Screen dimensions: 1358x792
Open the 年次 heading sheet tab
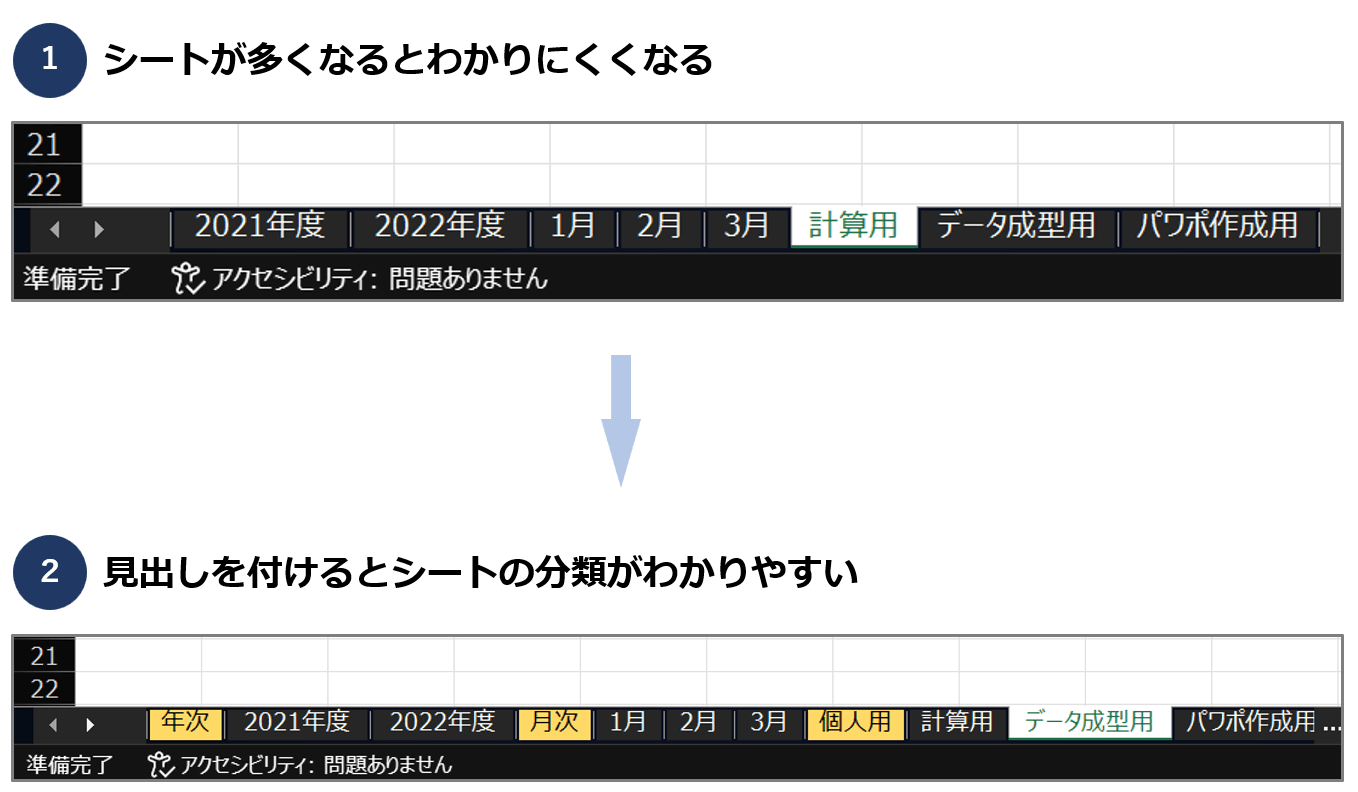(x=186, y=722)
